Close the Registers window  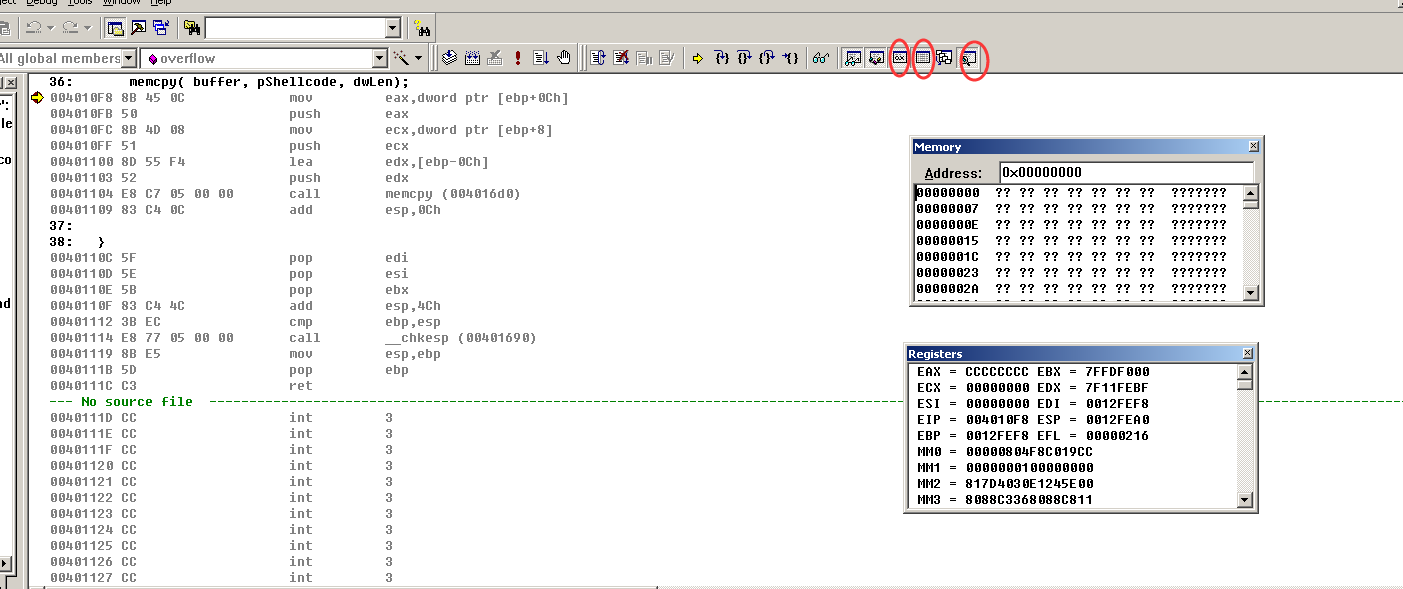click(1247, 354)
